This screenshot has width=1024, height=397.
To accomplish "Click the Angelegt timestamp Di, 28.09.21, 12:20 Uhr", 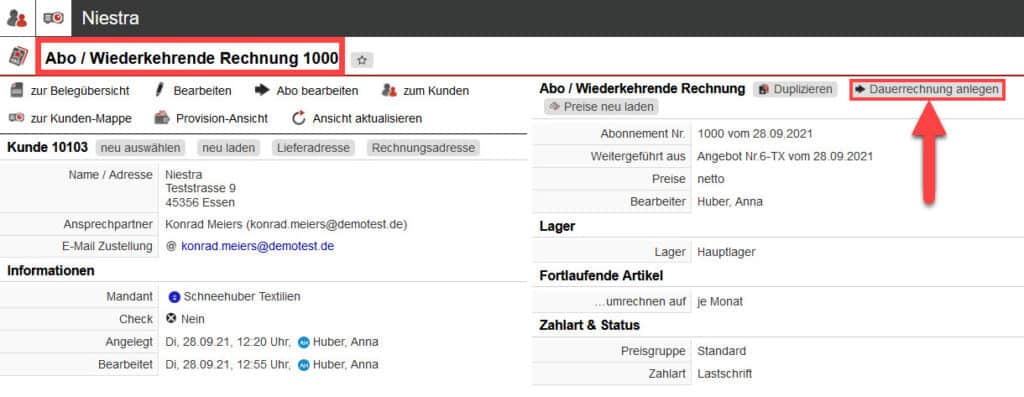I will tap(229, 342).
